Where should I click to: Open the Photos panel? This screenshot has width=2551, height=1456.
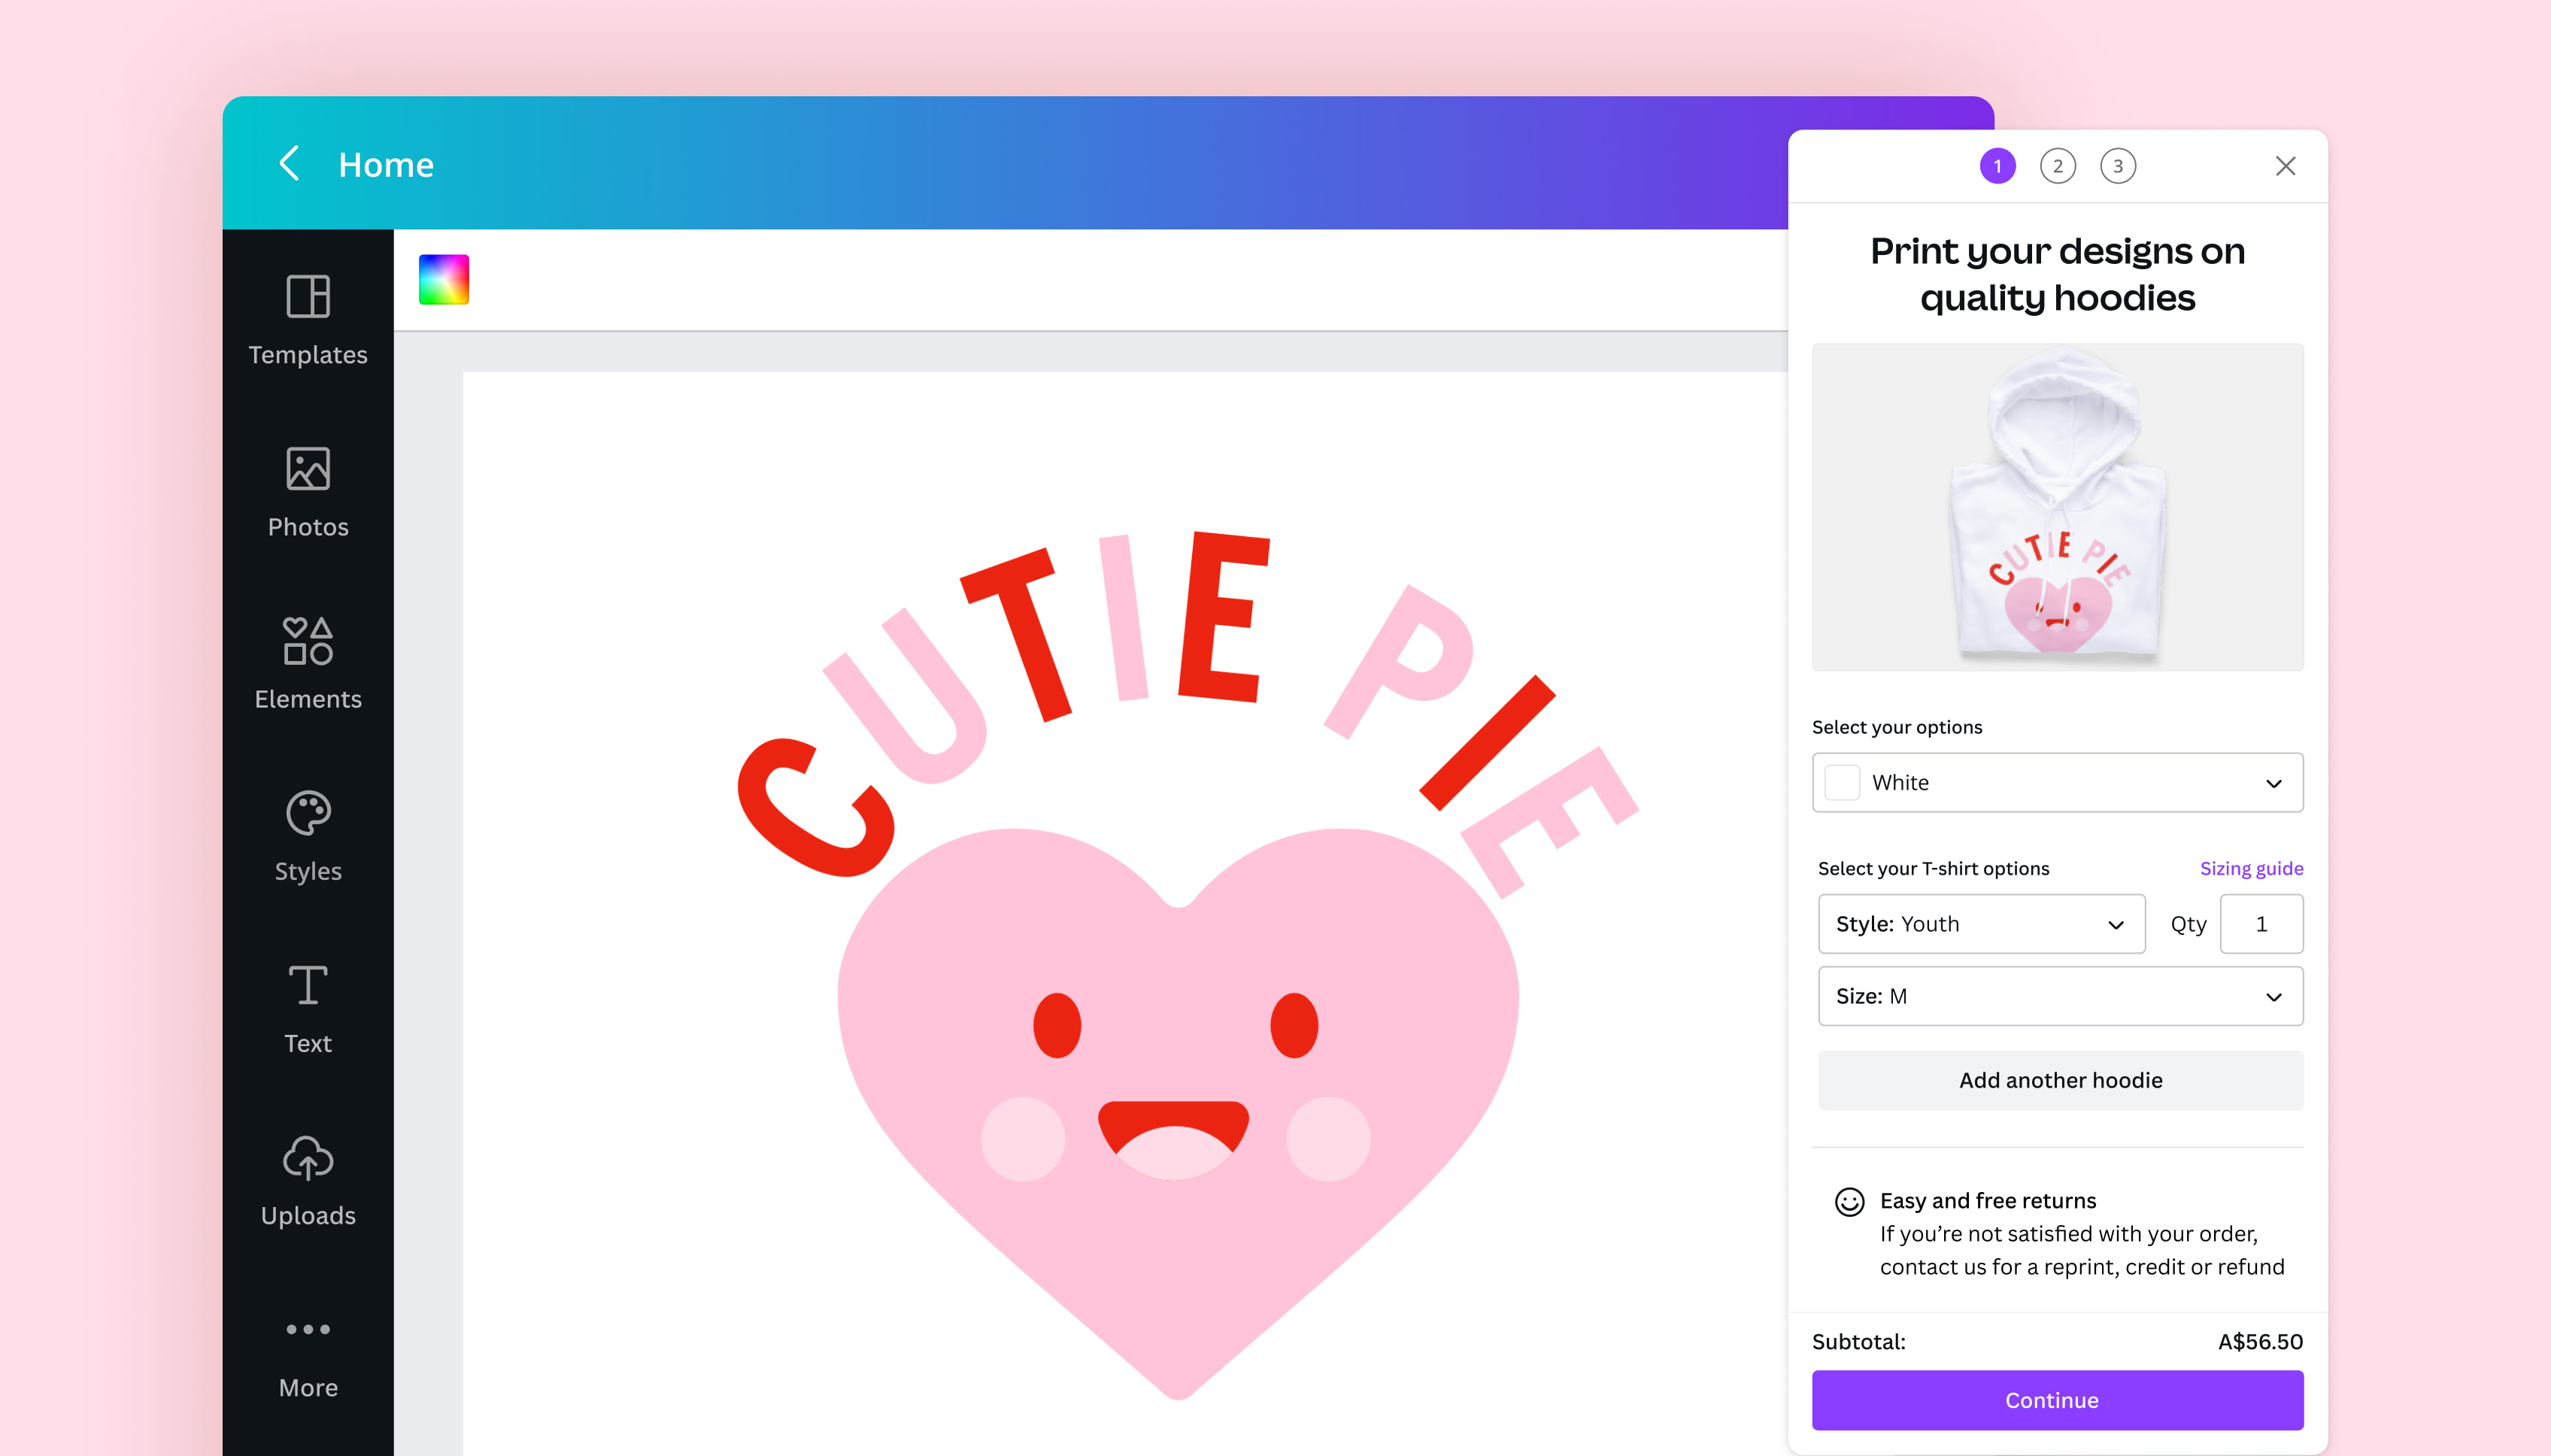click(307, 489)
